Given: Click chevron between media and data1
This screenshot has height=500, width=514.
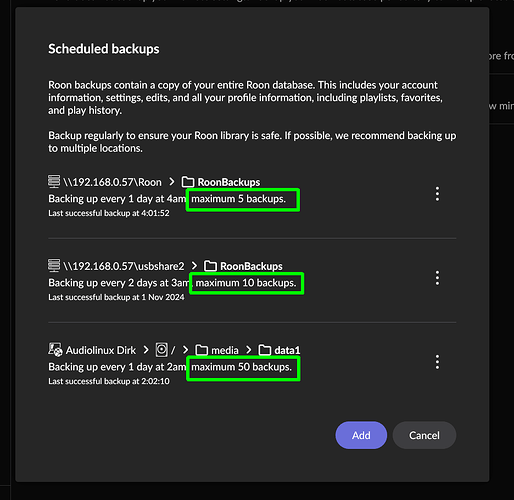Looking at the screenshot, I should click(x=249, y=350).
